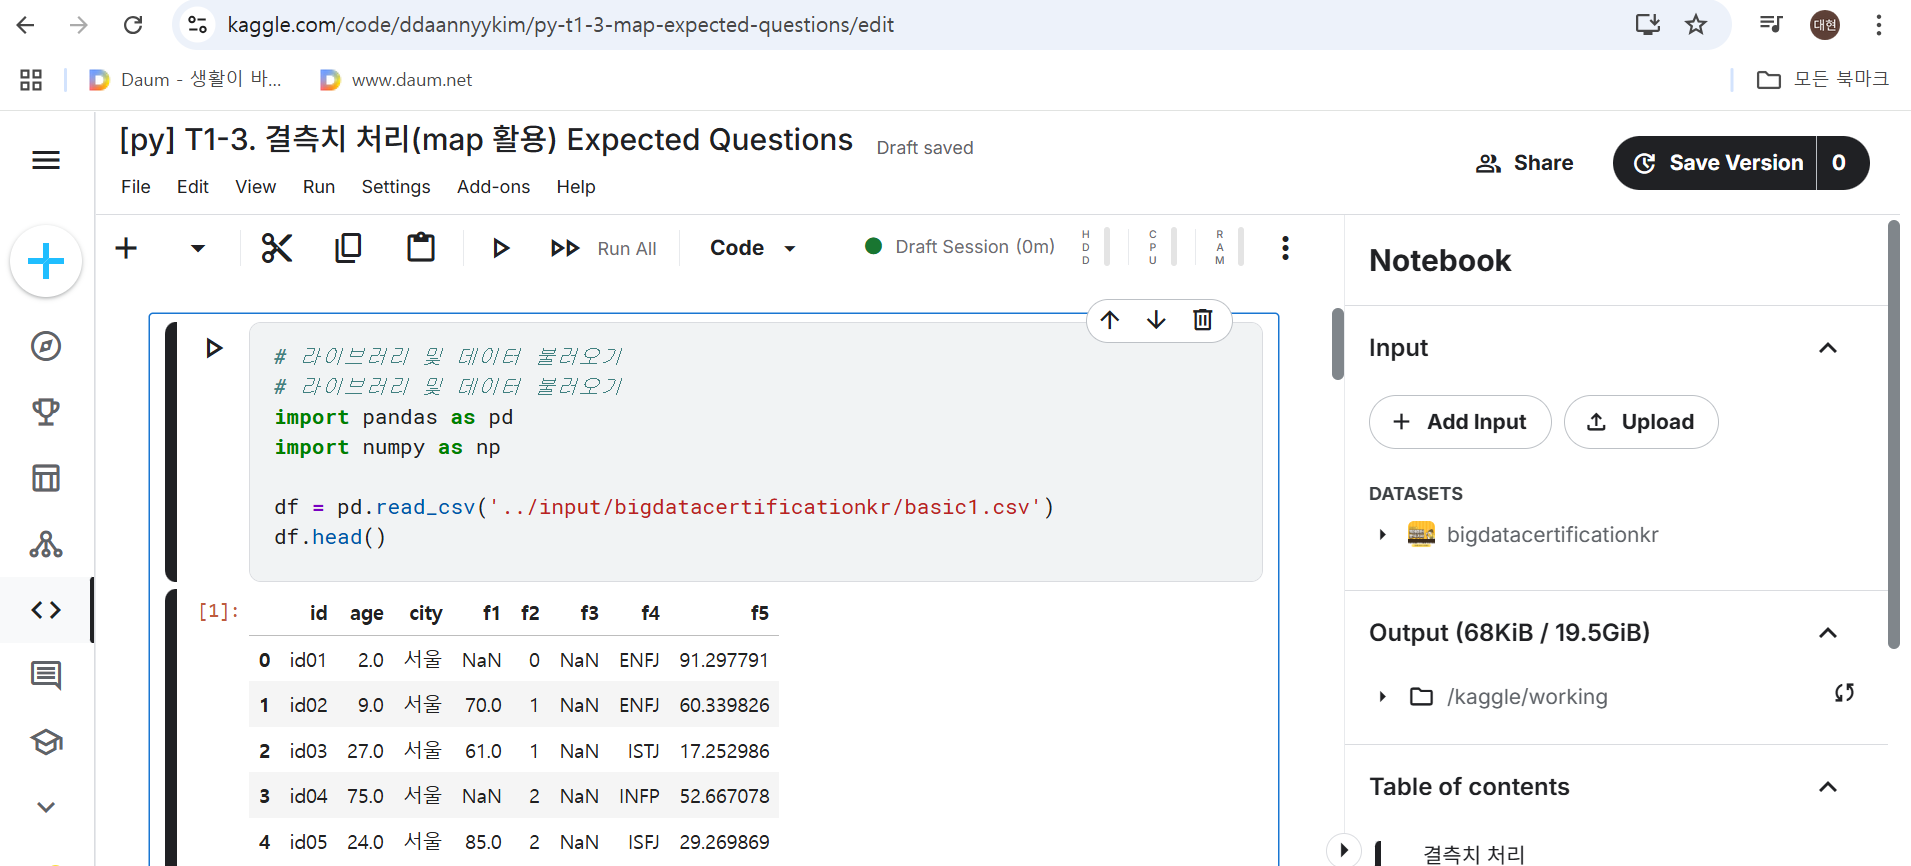The height and width of the screenshot is (866, 1911).
Task: Open the add cell type dropdown arrow
Action: 198,248
